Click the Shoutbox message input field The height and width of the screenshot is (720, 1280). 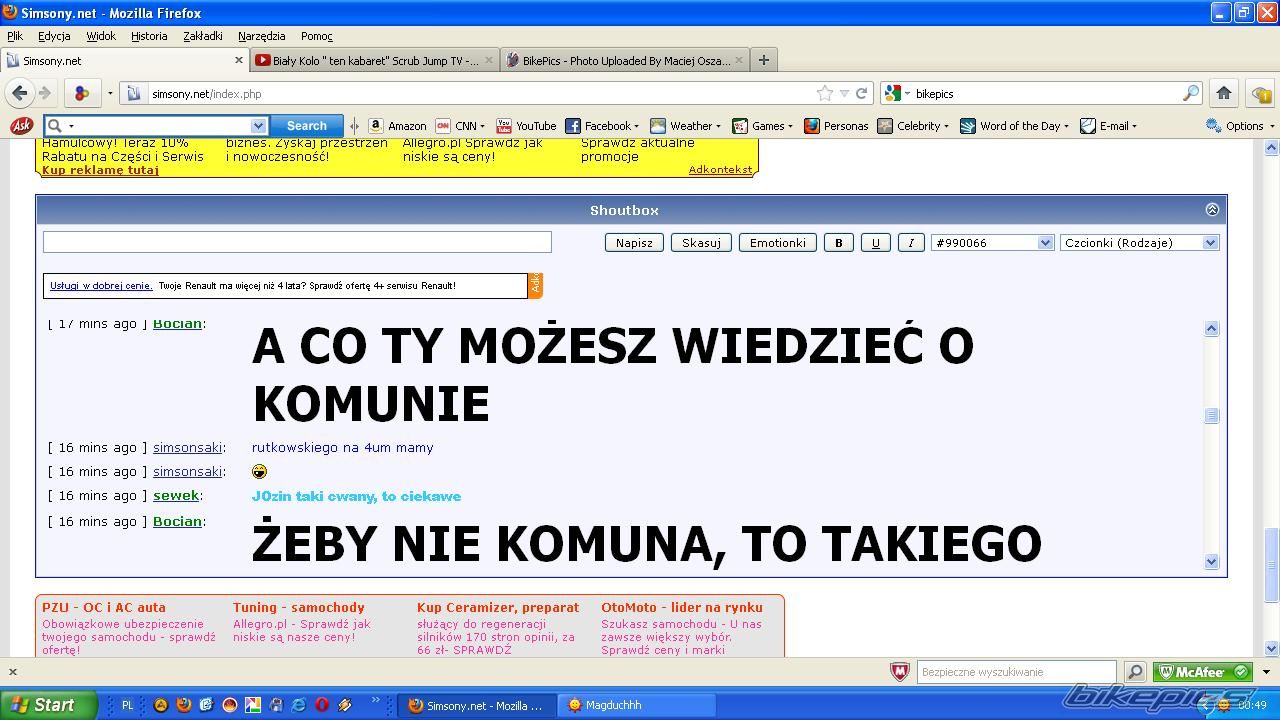point(297,242)
